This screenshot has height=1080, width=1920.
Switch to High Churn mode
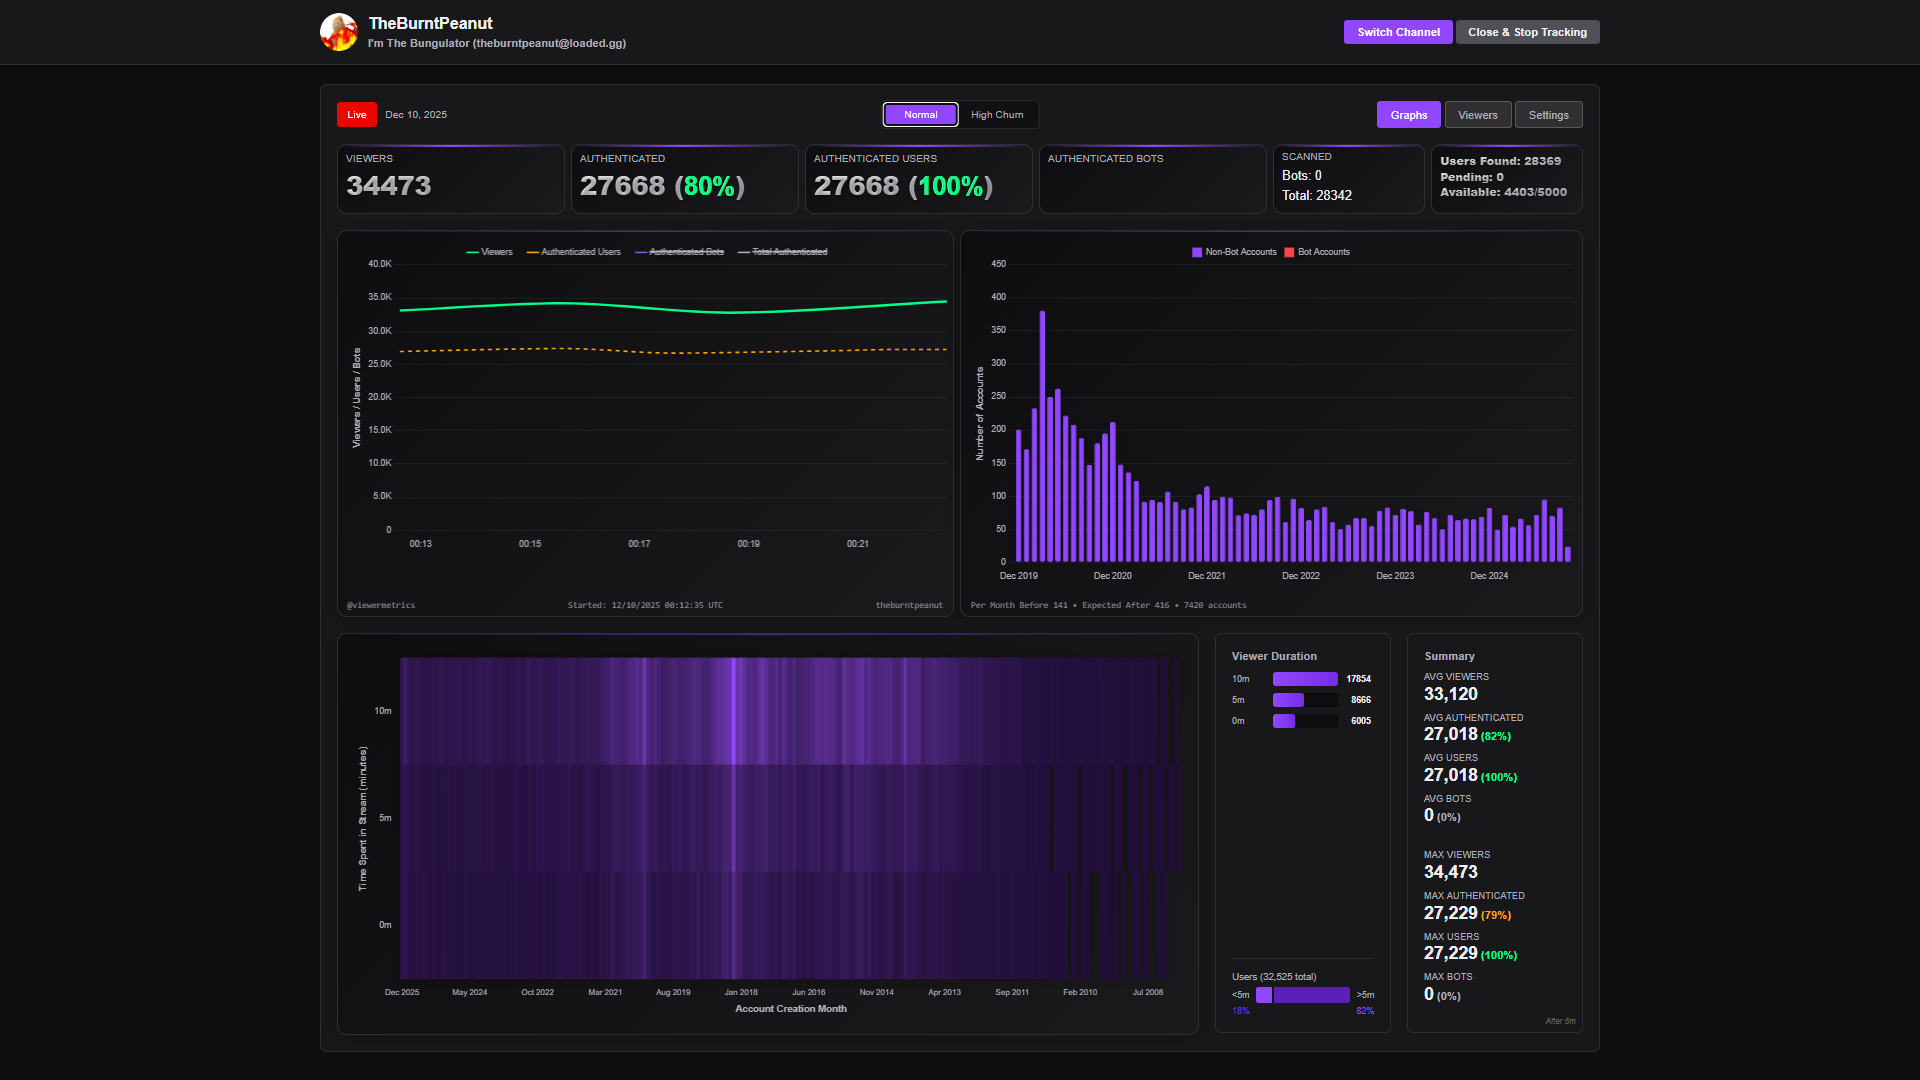tap(997, 115)
